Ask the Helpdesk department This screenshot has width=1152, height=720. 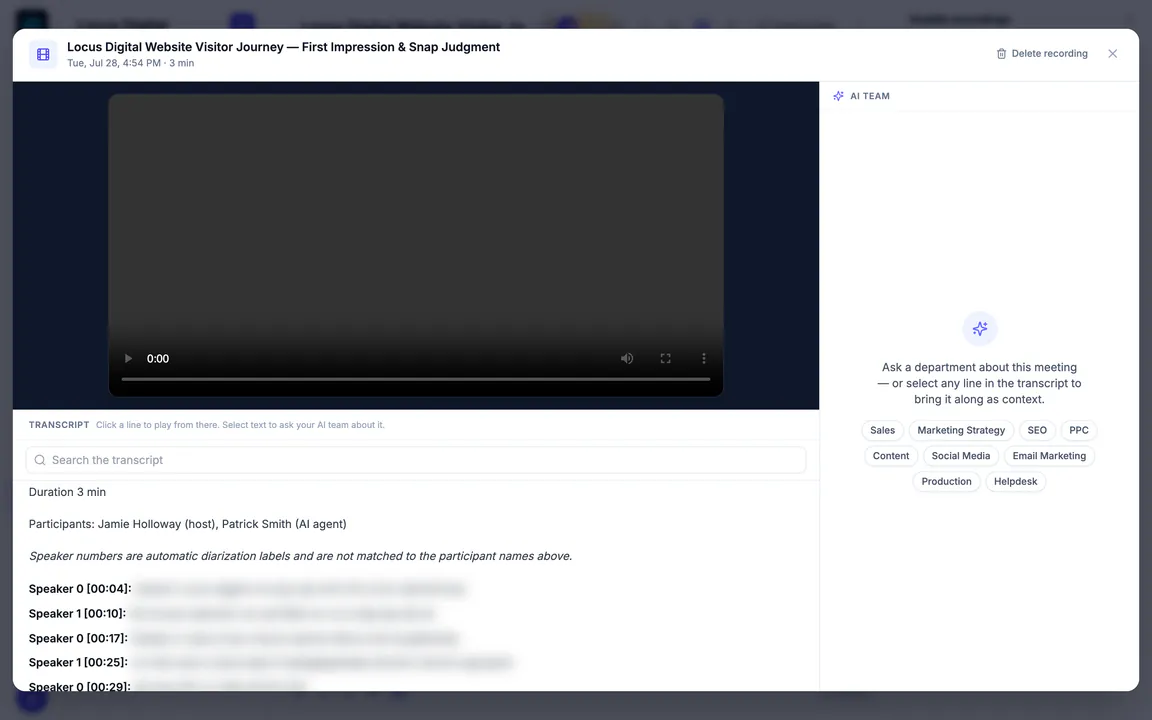[1015, 482]
